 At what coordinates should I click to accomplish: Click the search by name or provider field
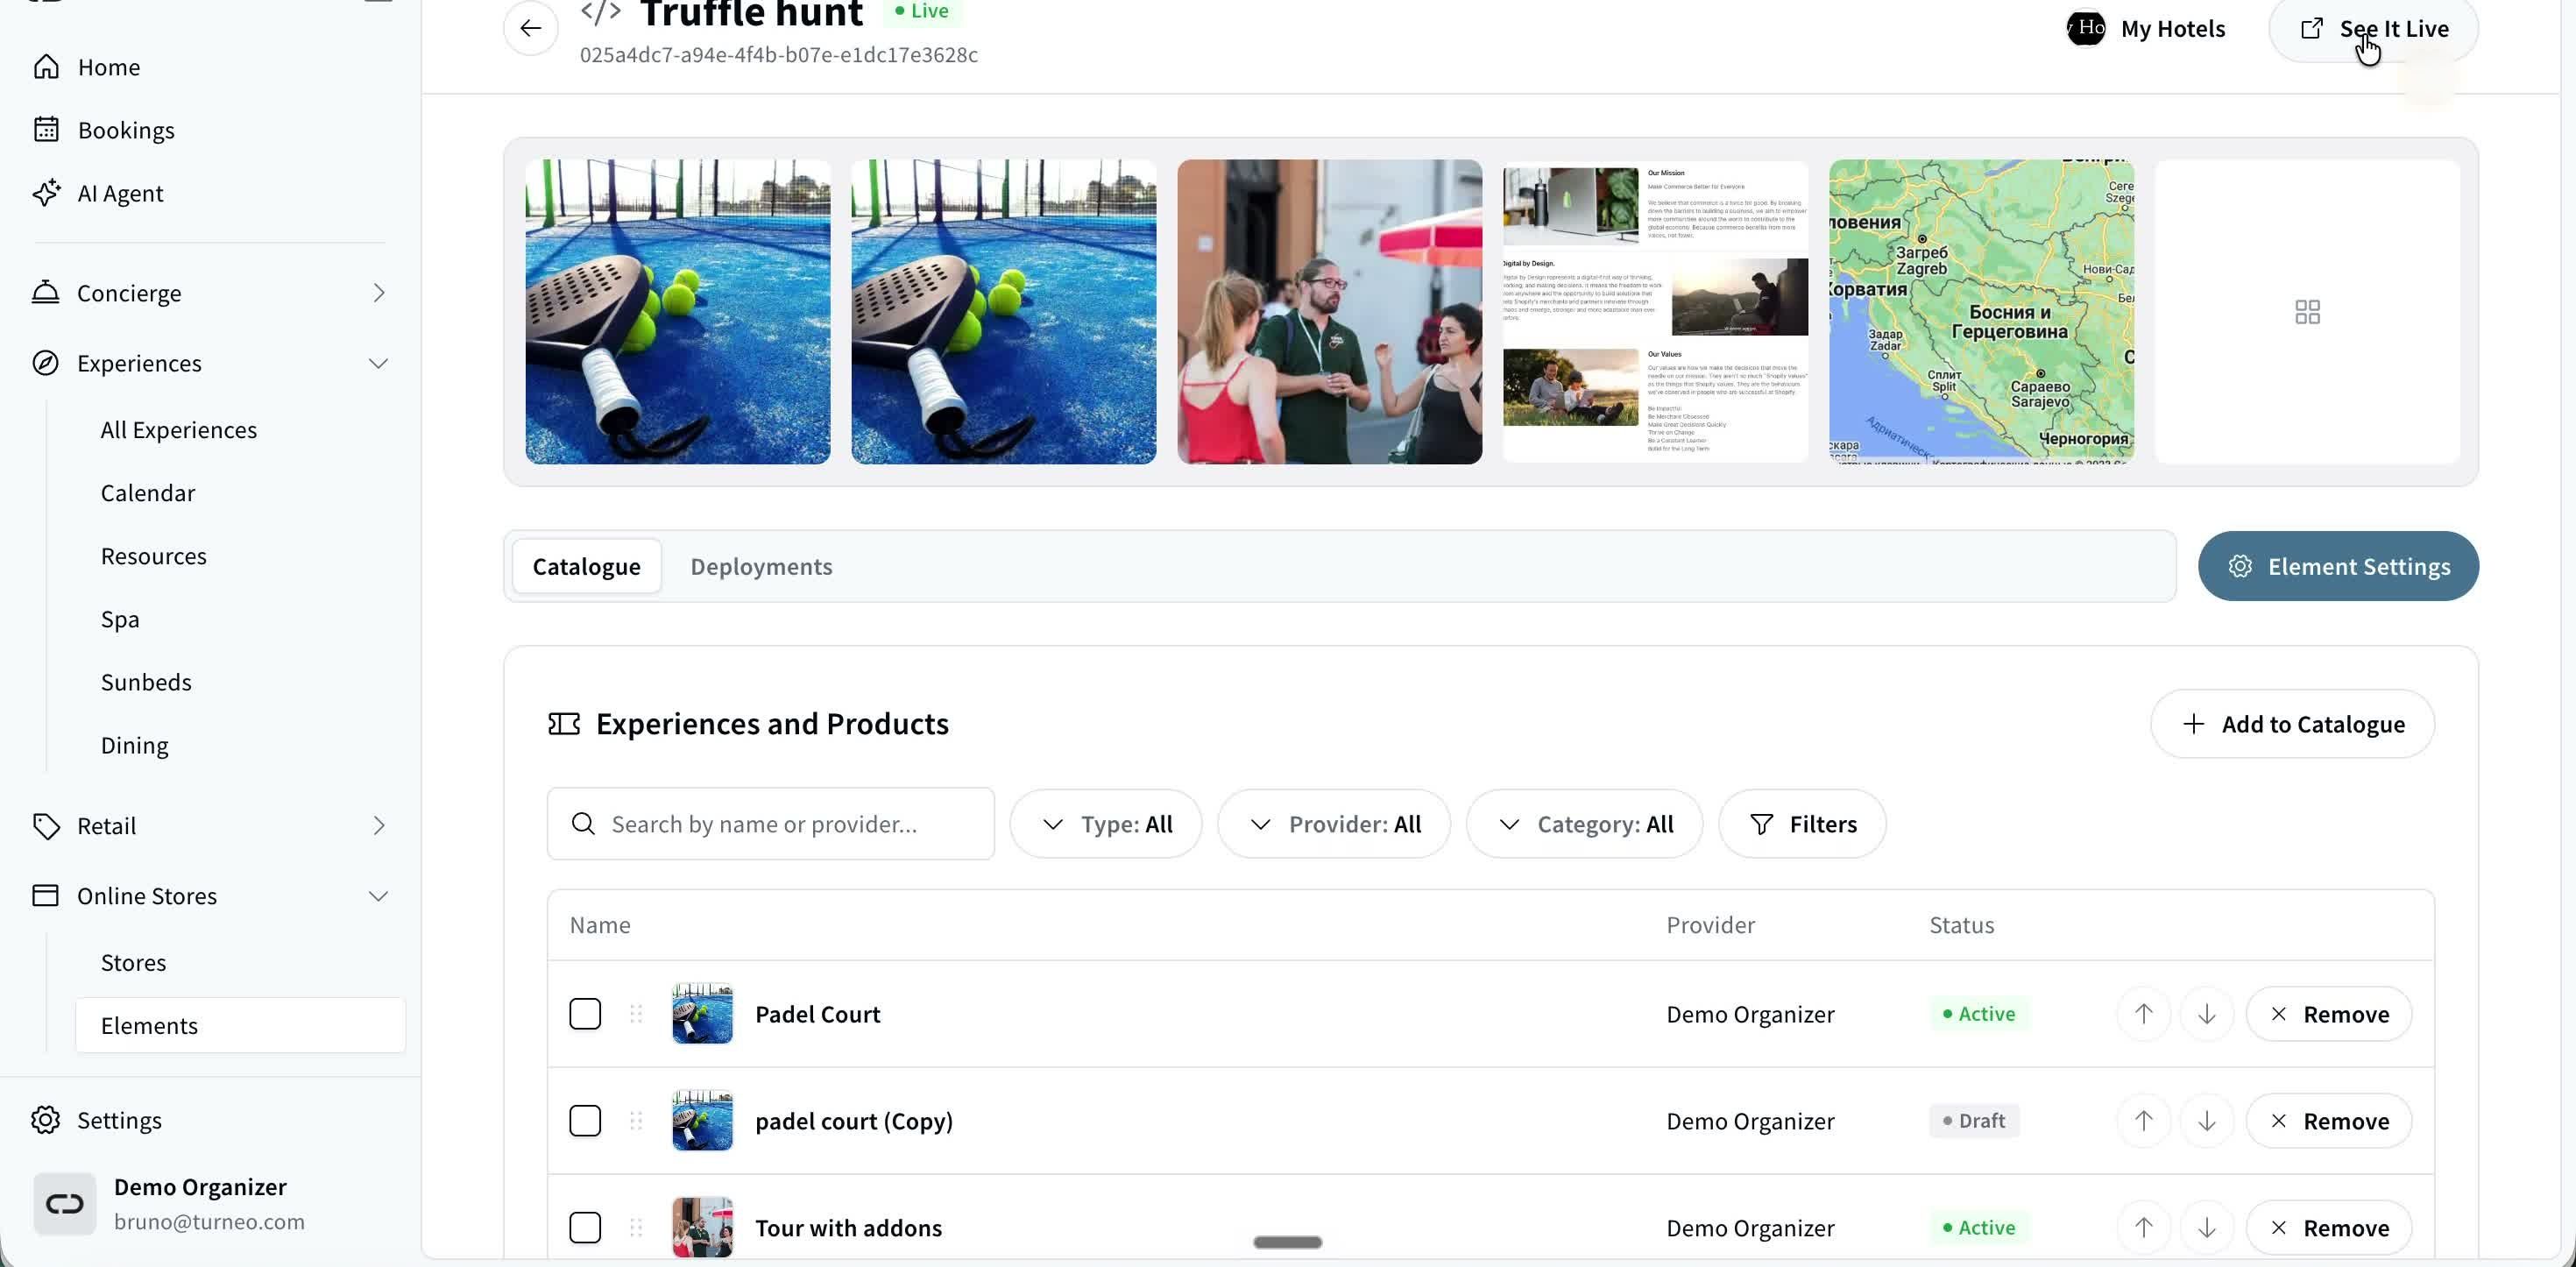click(771, 824)
